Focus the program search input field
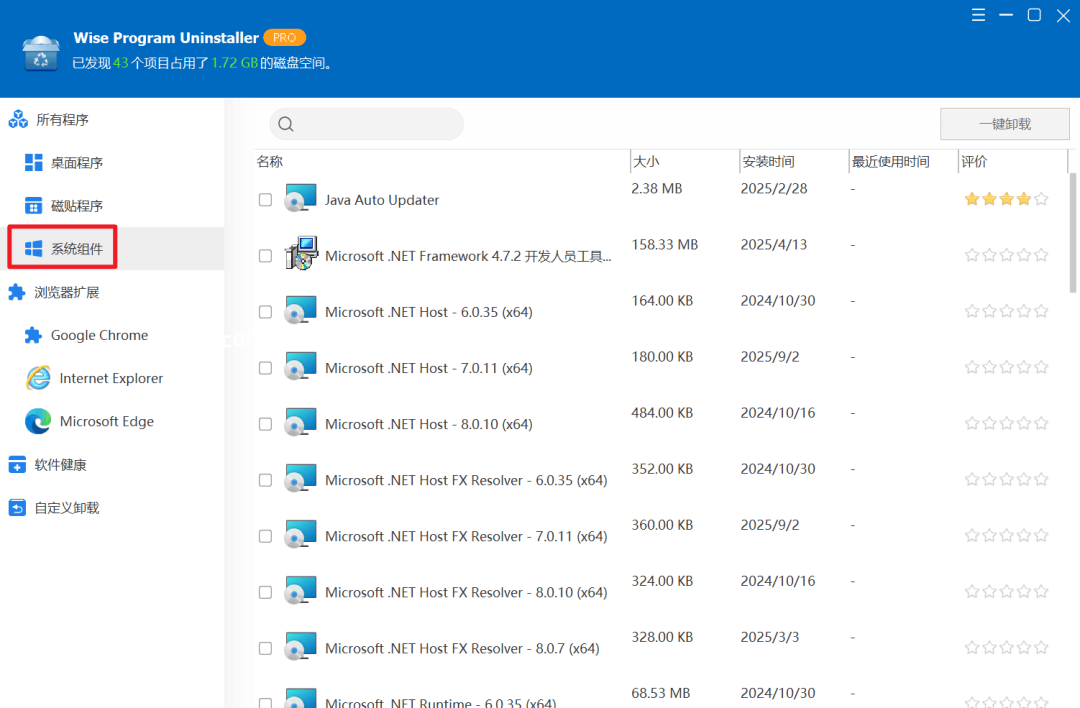1080x708 pixels. [376, 124]
